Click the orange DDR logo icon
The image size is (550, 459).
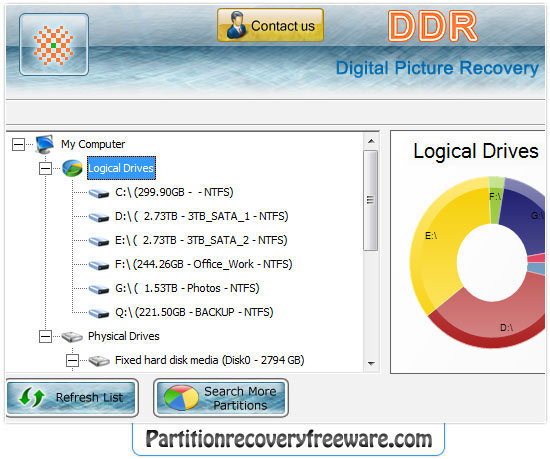click(x=54, y=45)
